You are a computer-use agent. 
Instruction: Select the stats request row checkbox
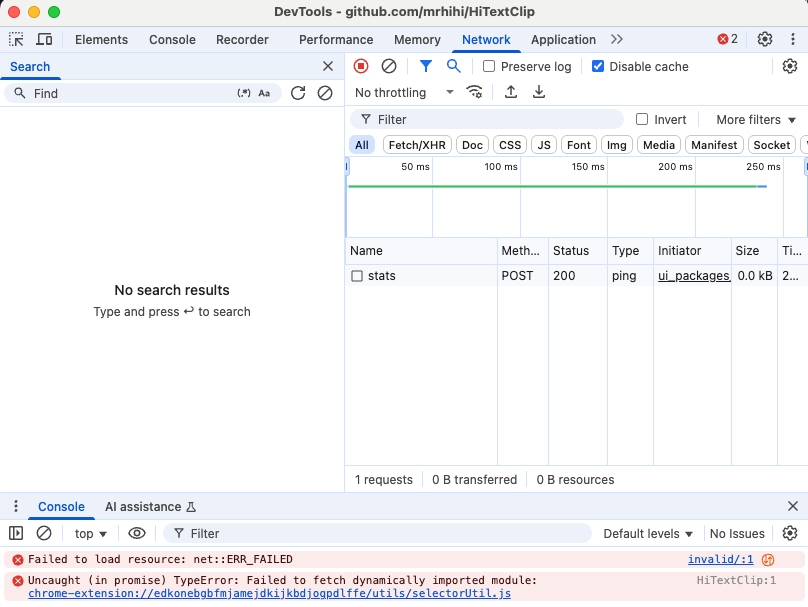(x=357, y=276)
